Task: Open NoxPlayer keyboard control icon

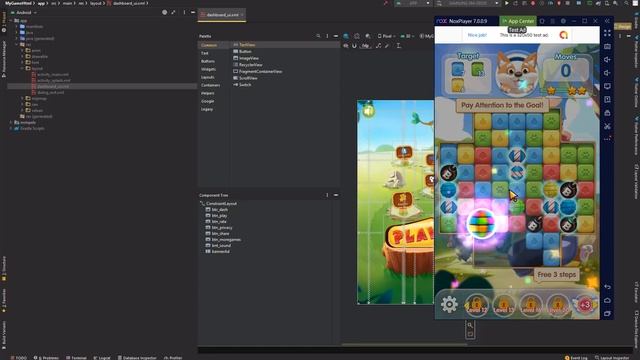Action: point(607,47)
